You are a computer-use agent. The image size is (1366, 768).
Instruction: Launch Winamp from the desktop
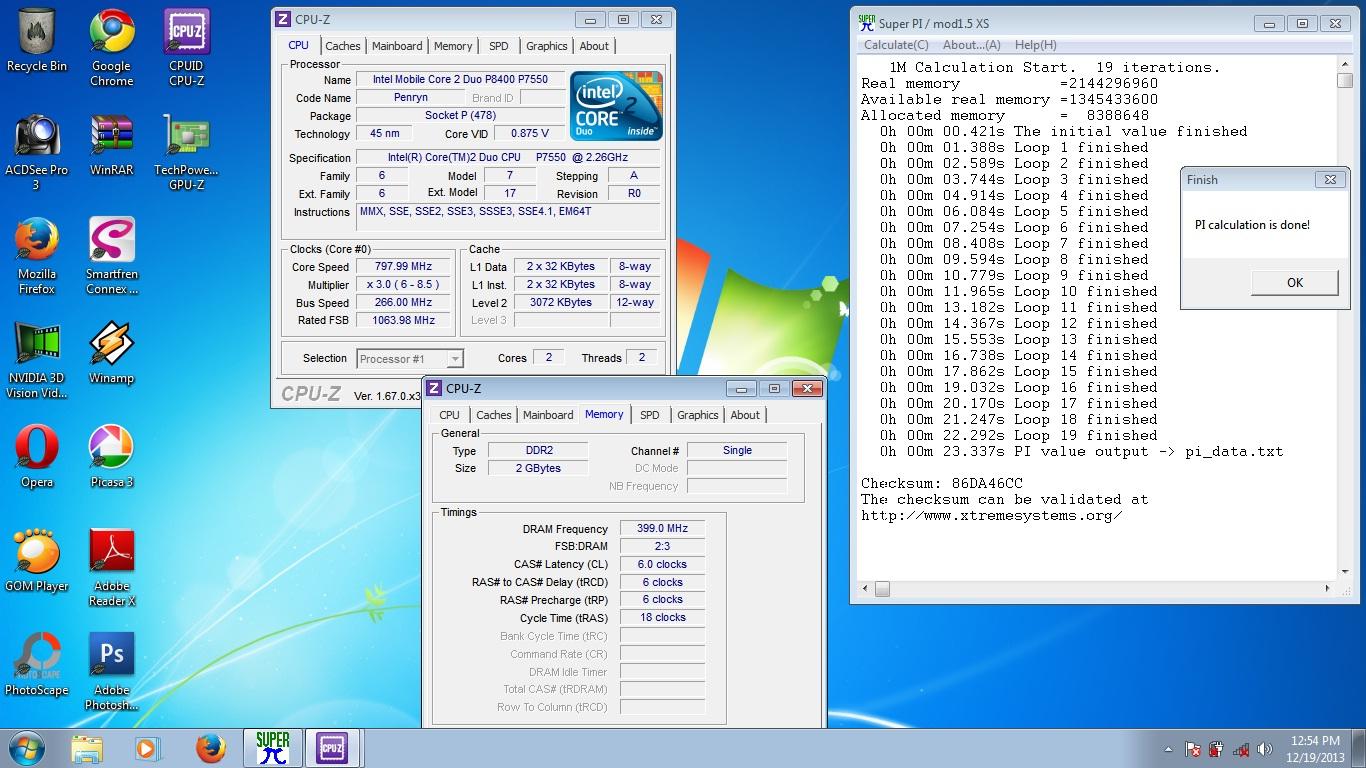(112, 353)
